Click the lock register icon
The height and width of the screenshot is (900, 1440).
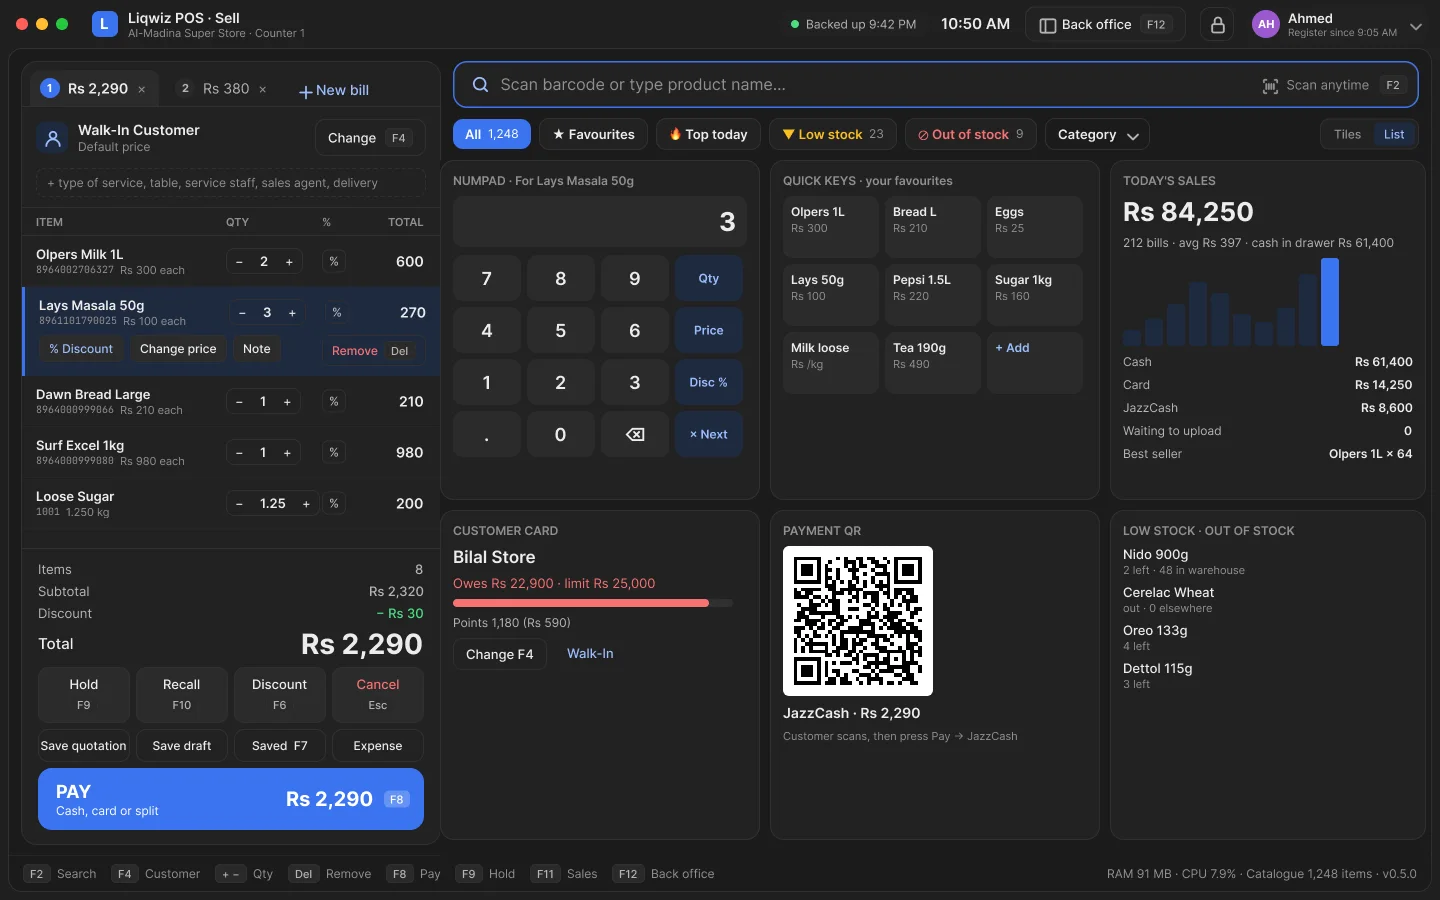tap(1217, 25)
